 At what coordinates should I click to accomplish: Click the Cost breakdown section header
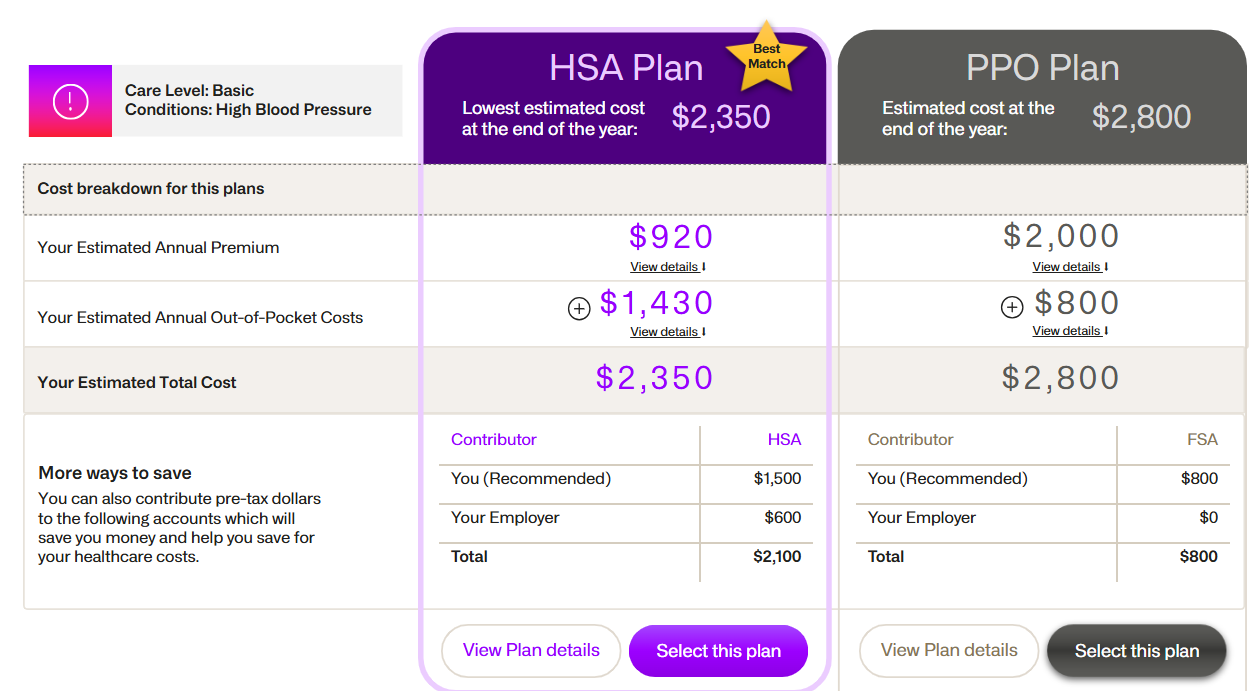(151, 189)
